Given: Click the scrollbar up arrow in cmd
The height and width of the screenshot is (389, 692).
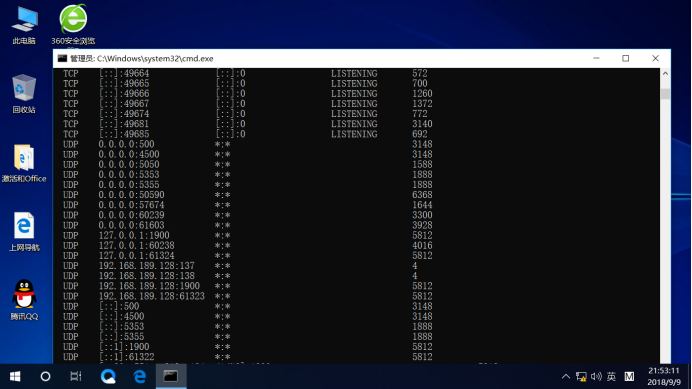Looking at the screenshot, I should [x=665, y=73].
